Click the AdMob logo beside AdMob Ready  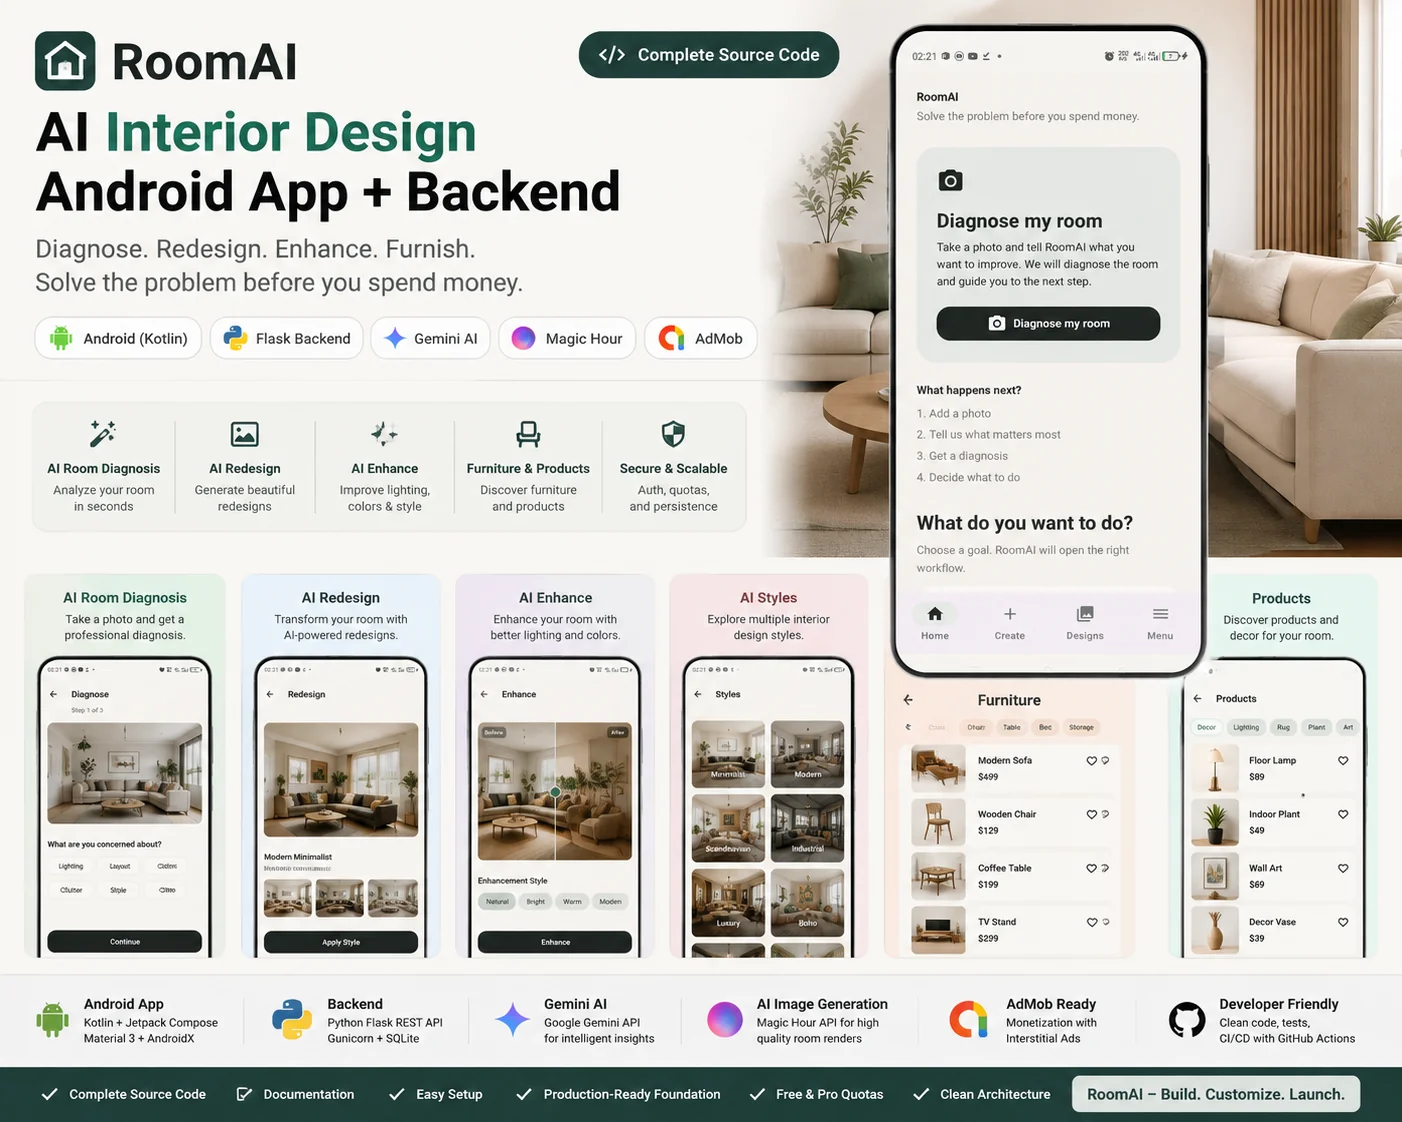(968, 1020)
